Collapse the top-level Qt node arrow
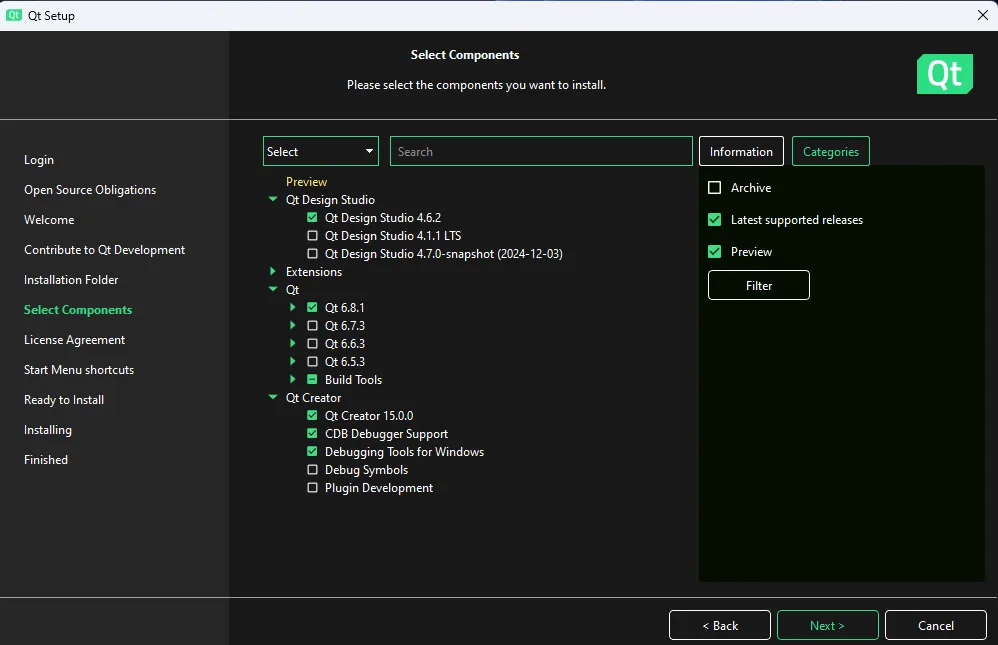The height and width of the screenshot is (645, 998). [x=273, y=289]
